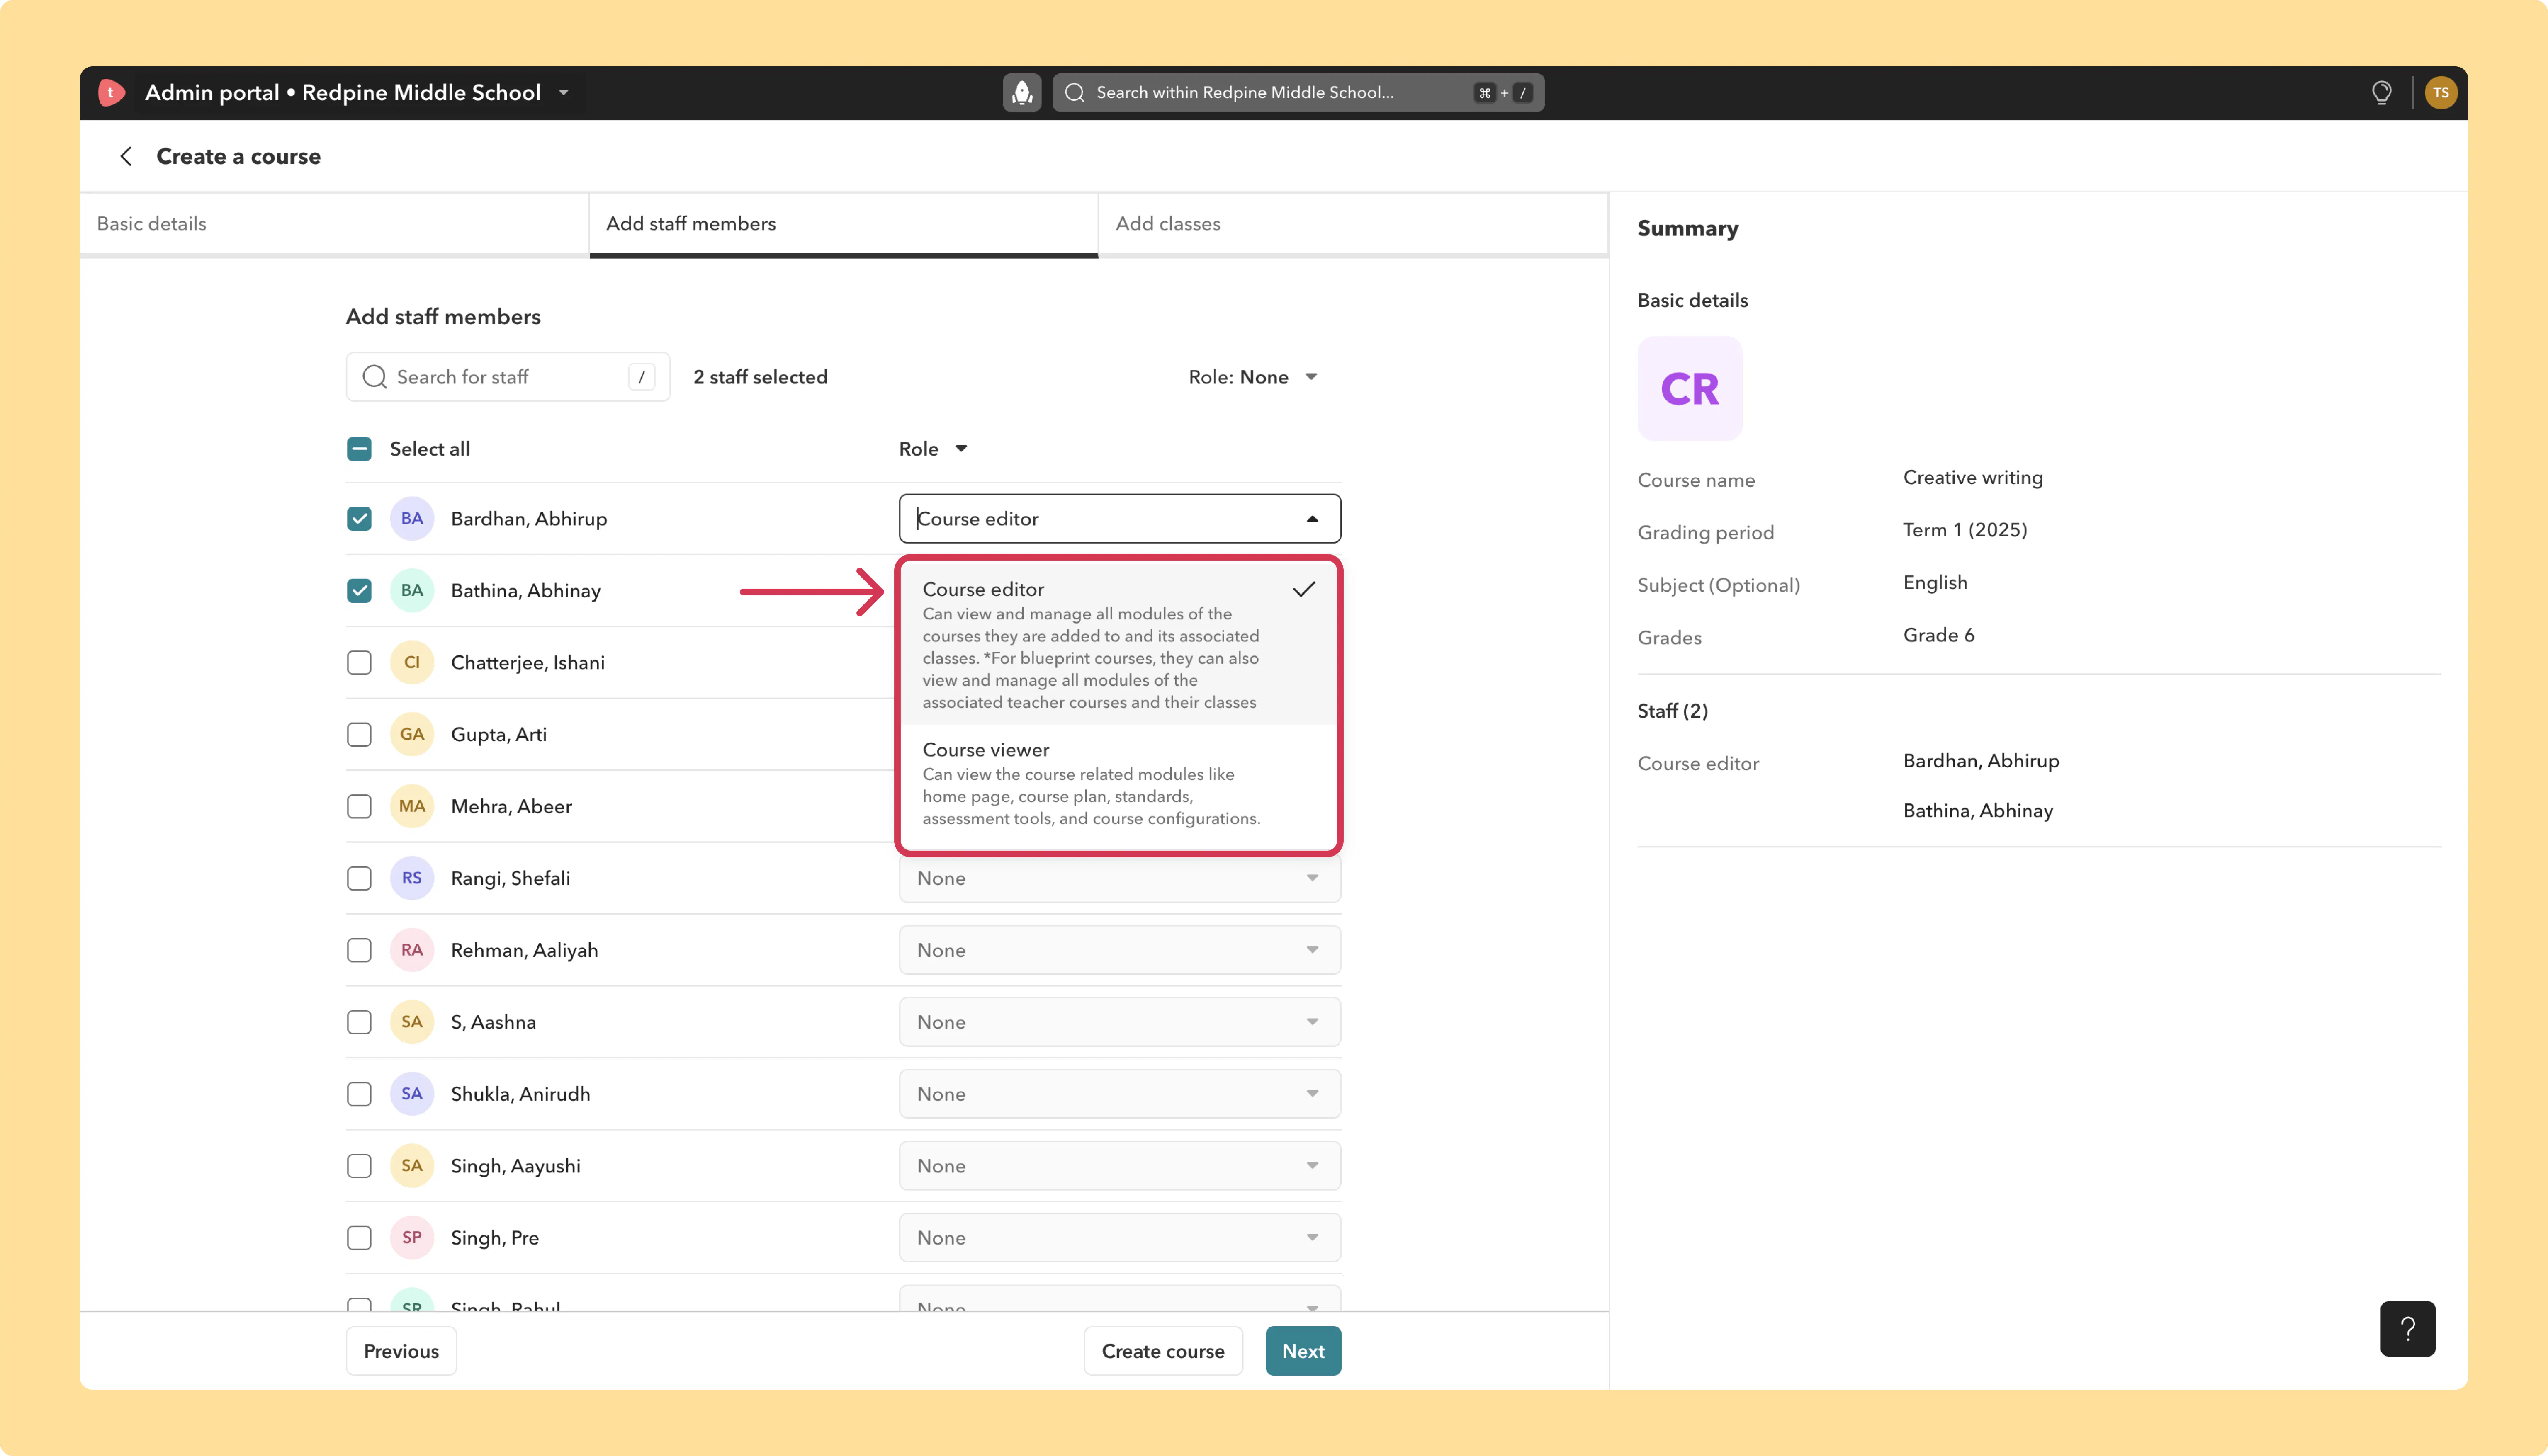
Task: Toggle the Select all checkbox
Action: point(359,449)
